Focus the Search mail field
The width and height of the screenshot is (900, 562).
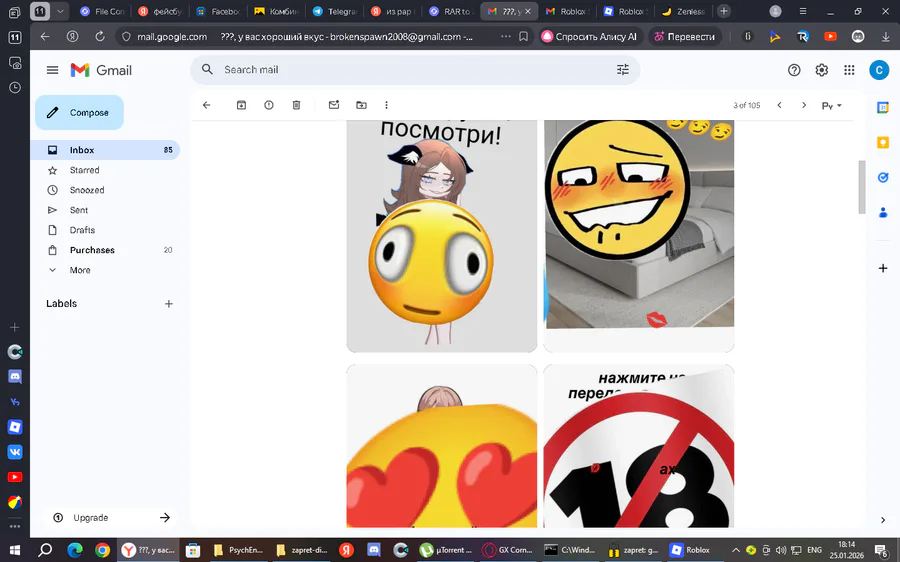(x=415, y=69)
